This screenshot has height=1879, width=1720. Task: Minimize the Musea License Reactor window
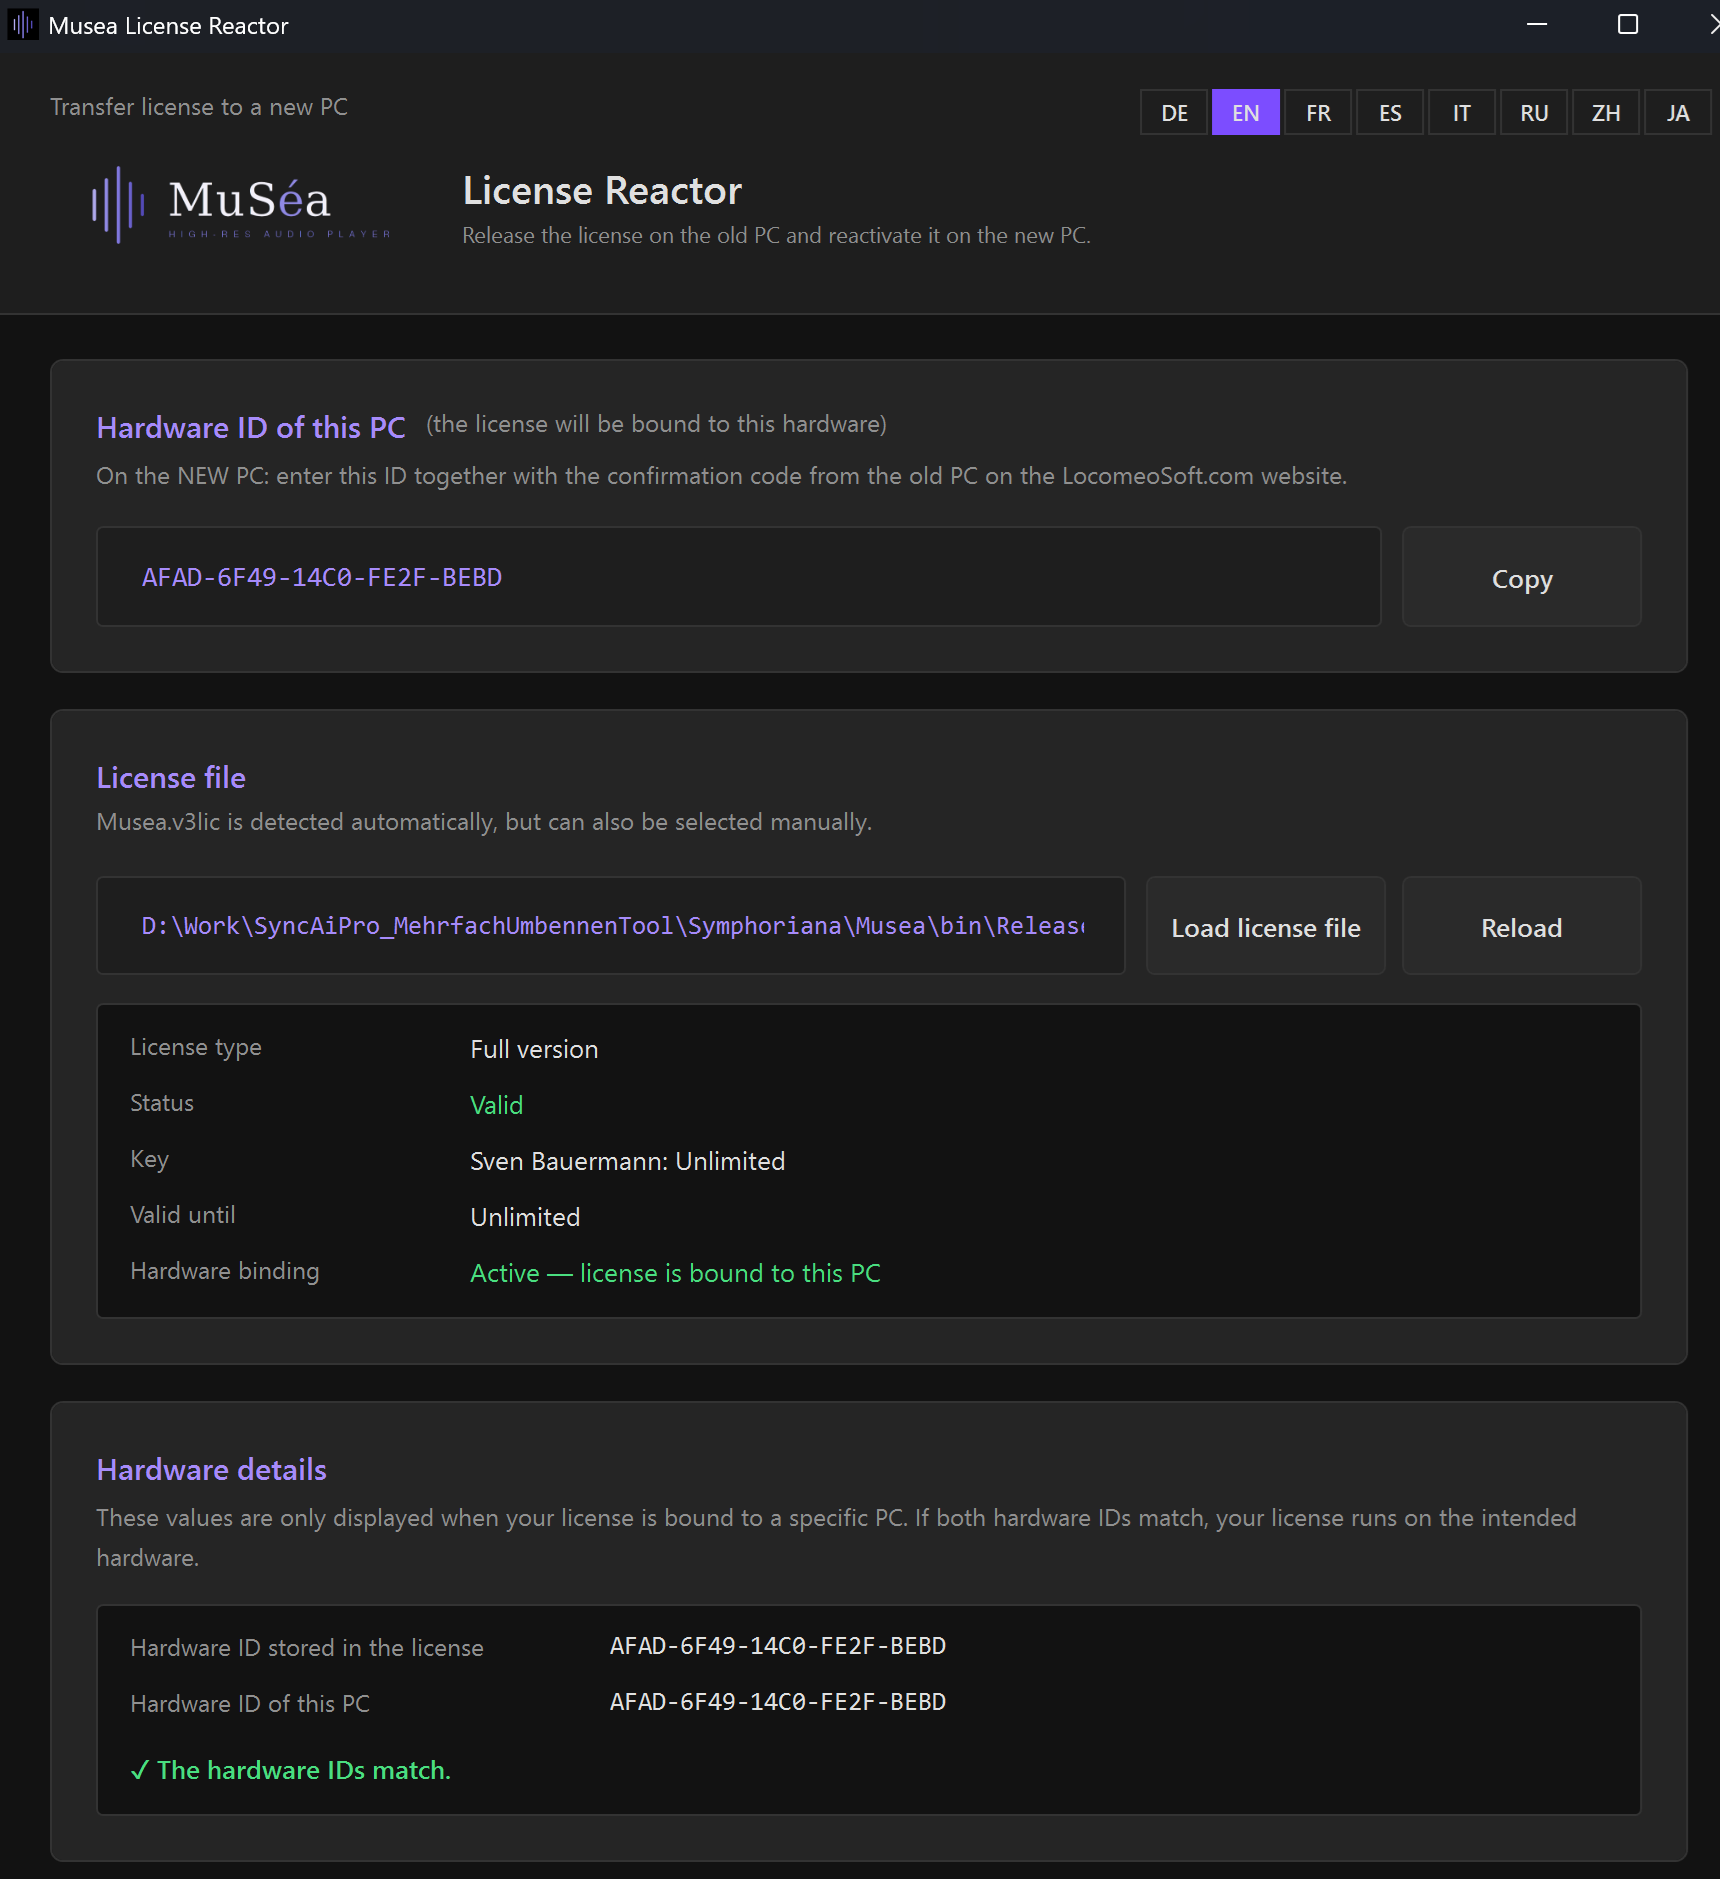(1537, 24)
